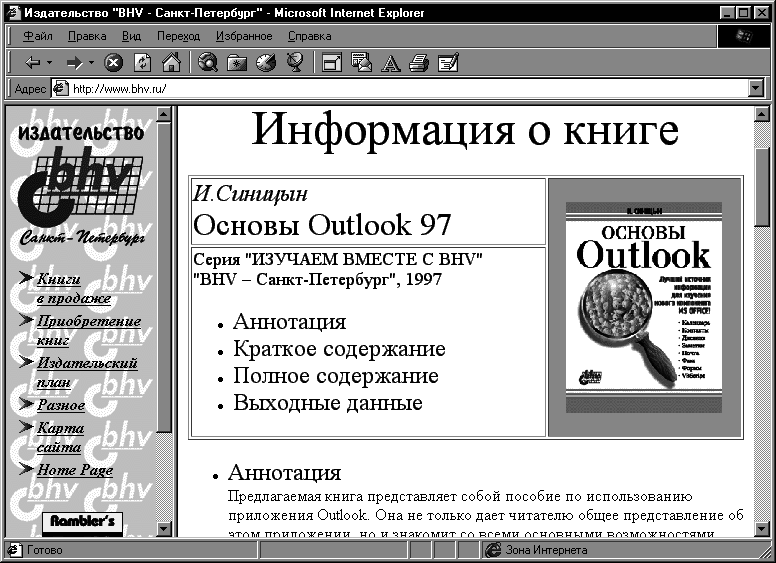This screenshot has width=776, height=563.
Task: Open the Избранное menu
Action: 244,36
